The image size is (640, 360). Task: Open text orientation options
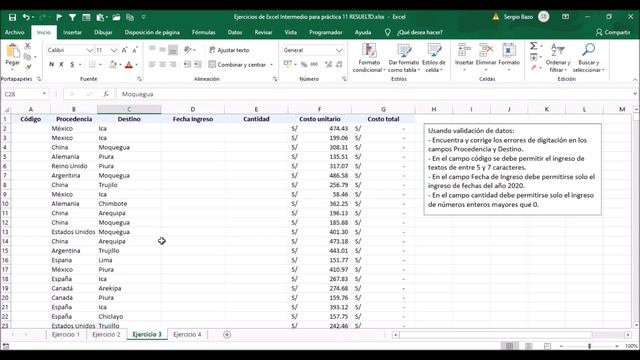pos(189,50)
